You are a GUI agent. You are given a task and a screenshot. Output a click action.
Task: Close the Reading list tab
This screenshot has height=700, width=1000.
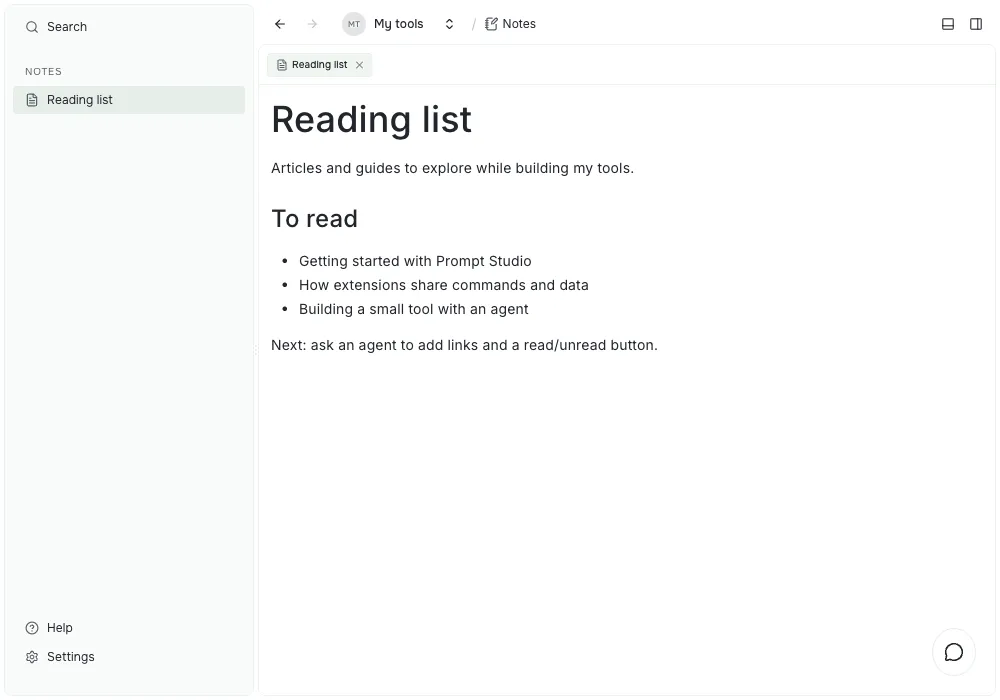click(x=360, y=65)
